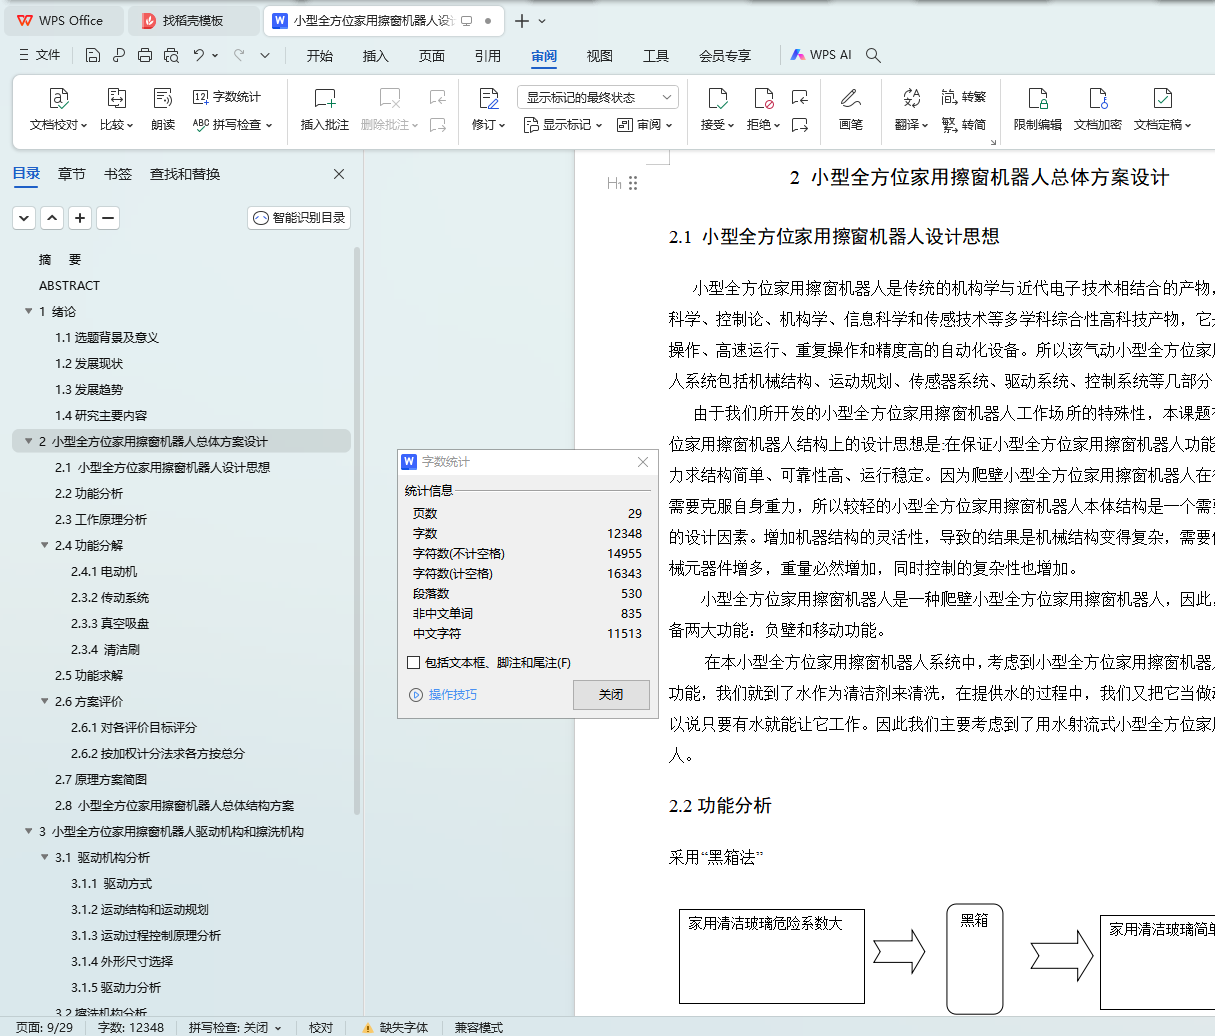
Task: Collapse outline chapter 2 小型全方位家用擦窗机器人总体方案设计
Action: coord(28,441)
